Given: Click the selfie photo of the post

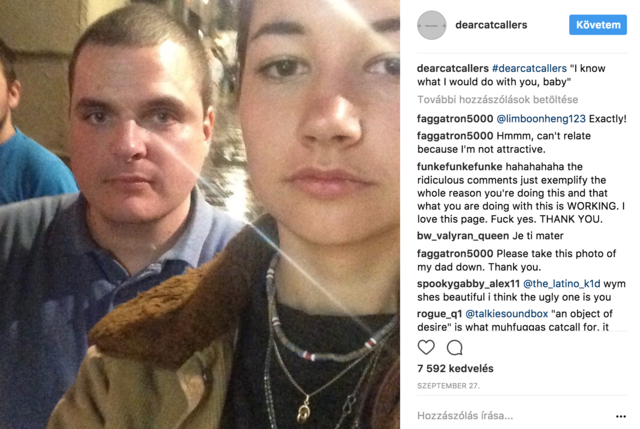Looking at the screenshot, I should (x=200, y=214).
